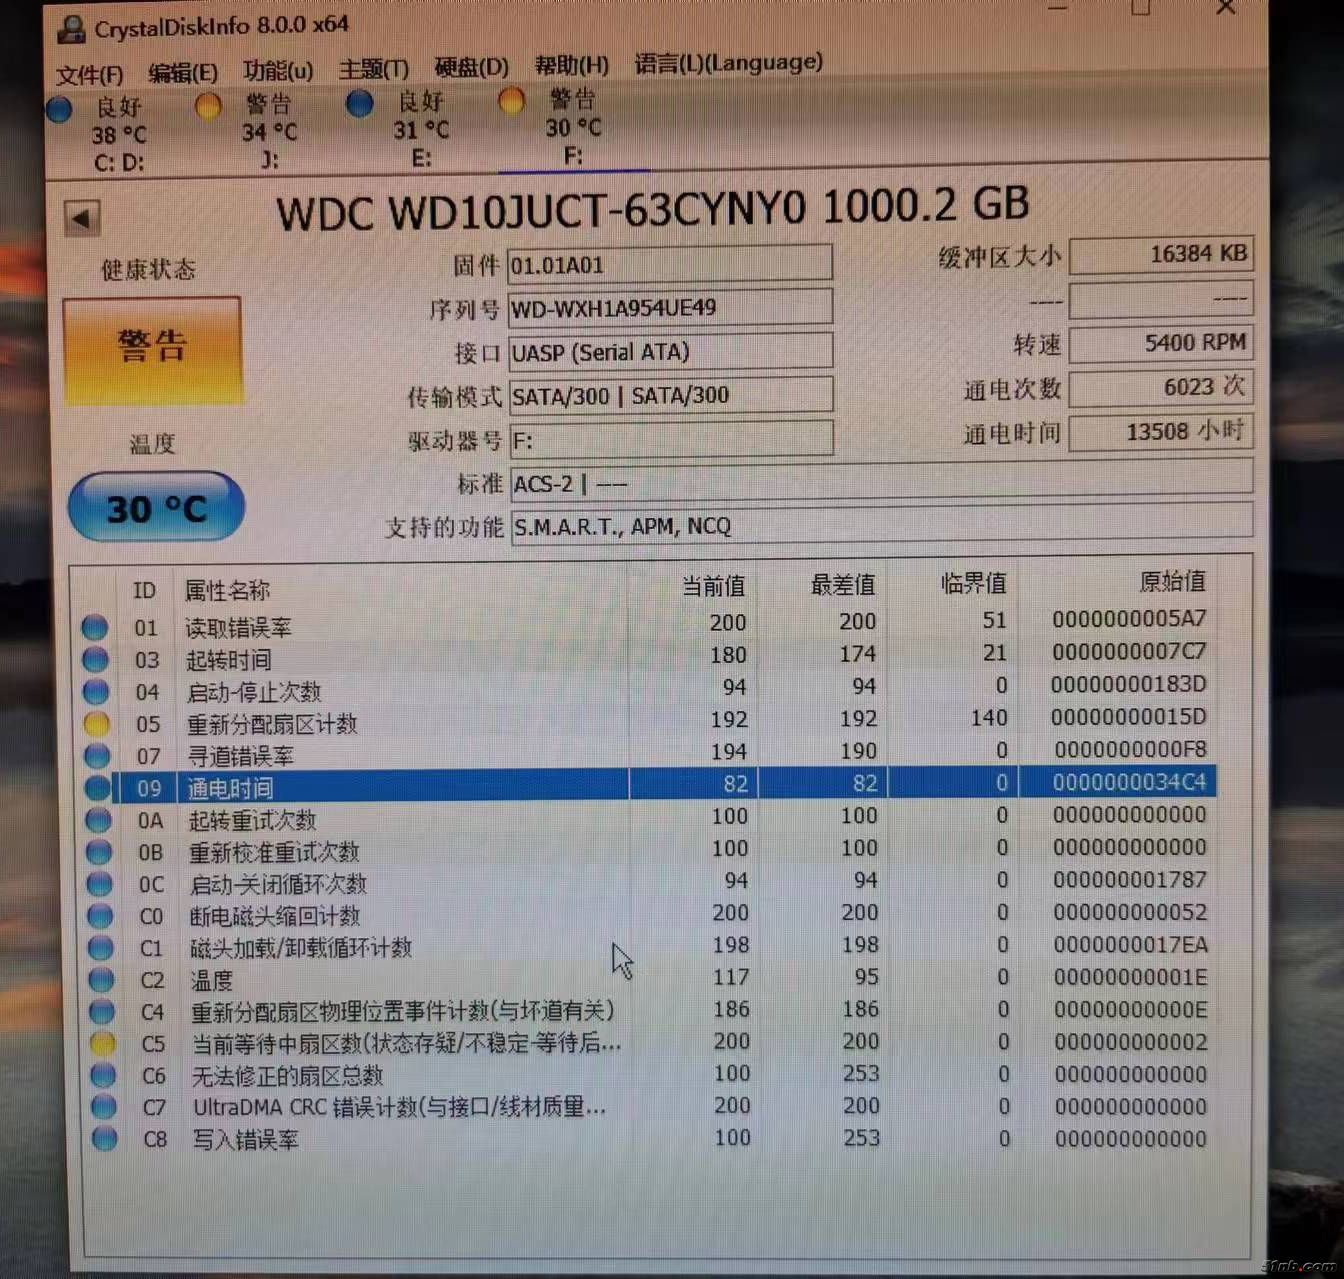Click the blue status icon for attribute 03

pos(95,659)
